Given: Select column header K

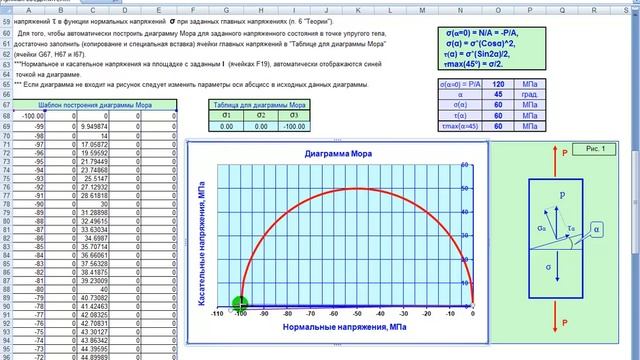Looking at the screenshot, I should 358,11.
